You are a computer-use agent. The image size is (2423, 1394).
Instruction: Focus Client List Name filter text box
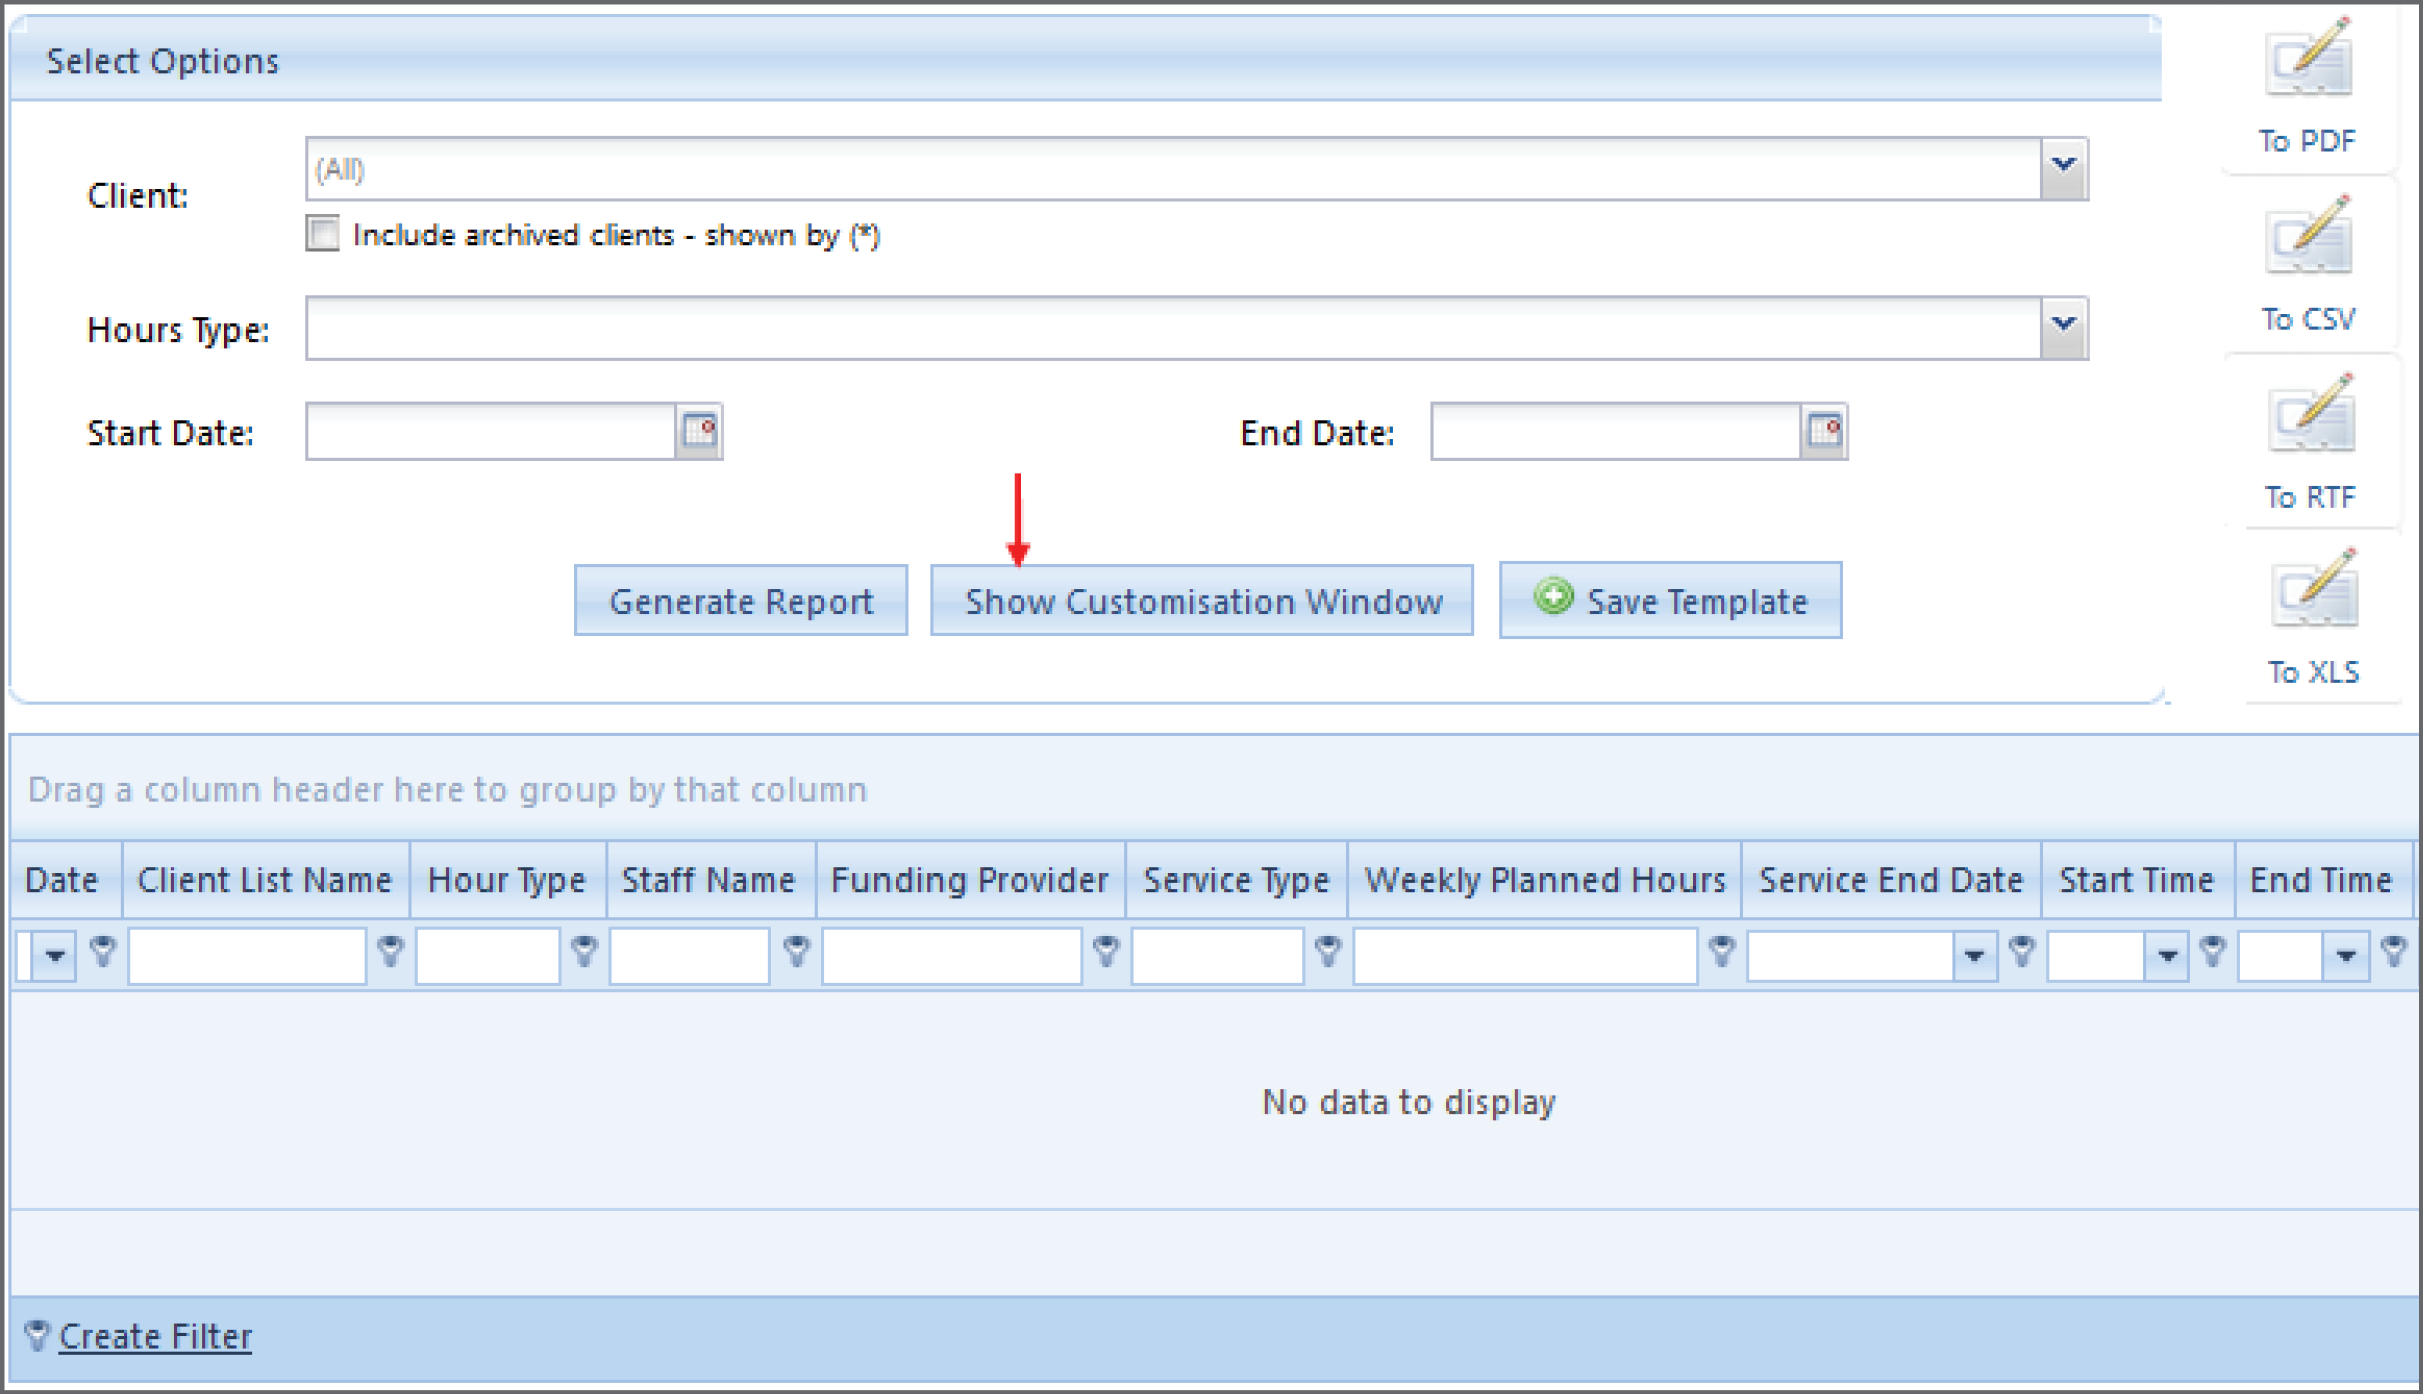[x=247, y=956]
